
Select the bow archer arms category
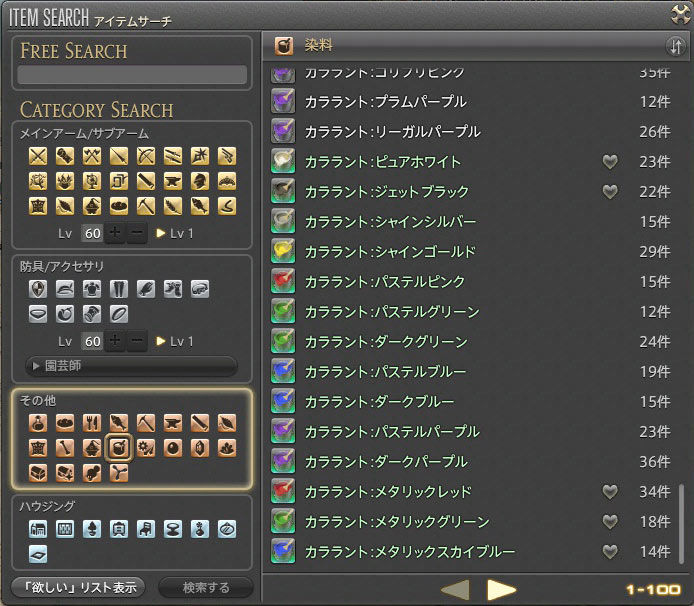[x=146, y=156]
